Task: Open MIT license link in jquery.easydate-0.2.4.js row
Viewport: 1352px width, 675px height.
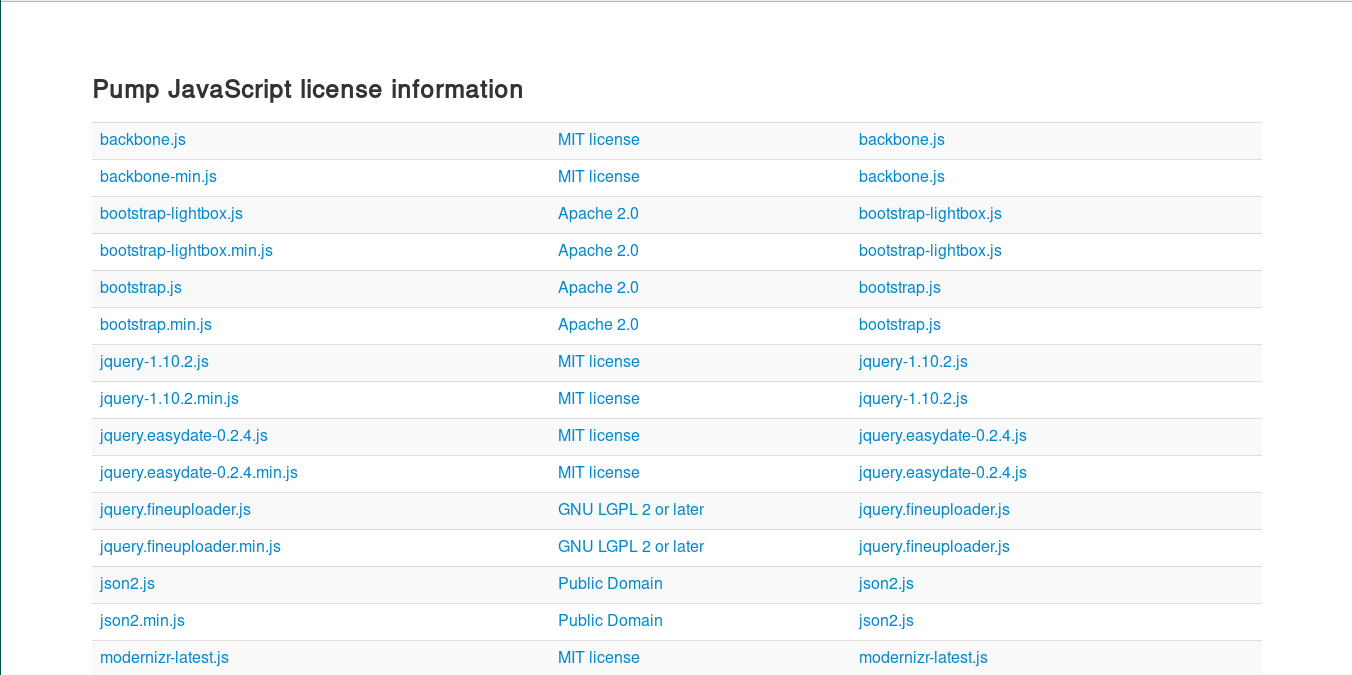Action: [x=599, y=436]
